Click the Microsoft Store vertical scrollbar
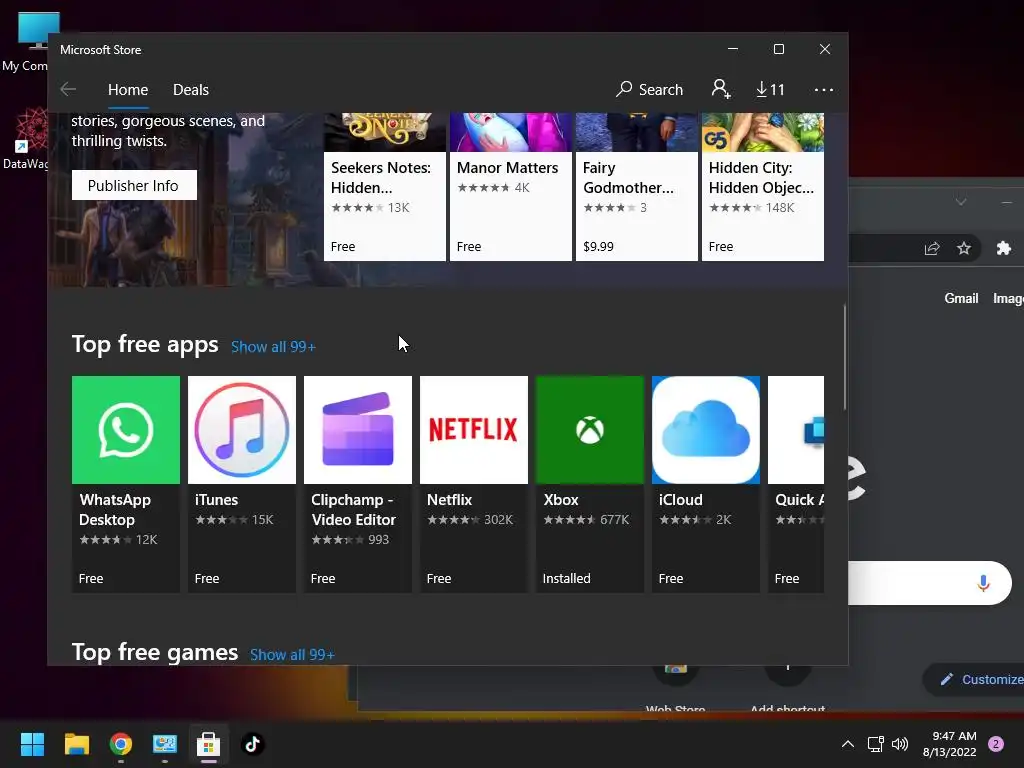1024x768 pixels. point(844,357)
